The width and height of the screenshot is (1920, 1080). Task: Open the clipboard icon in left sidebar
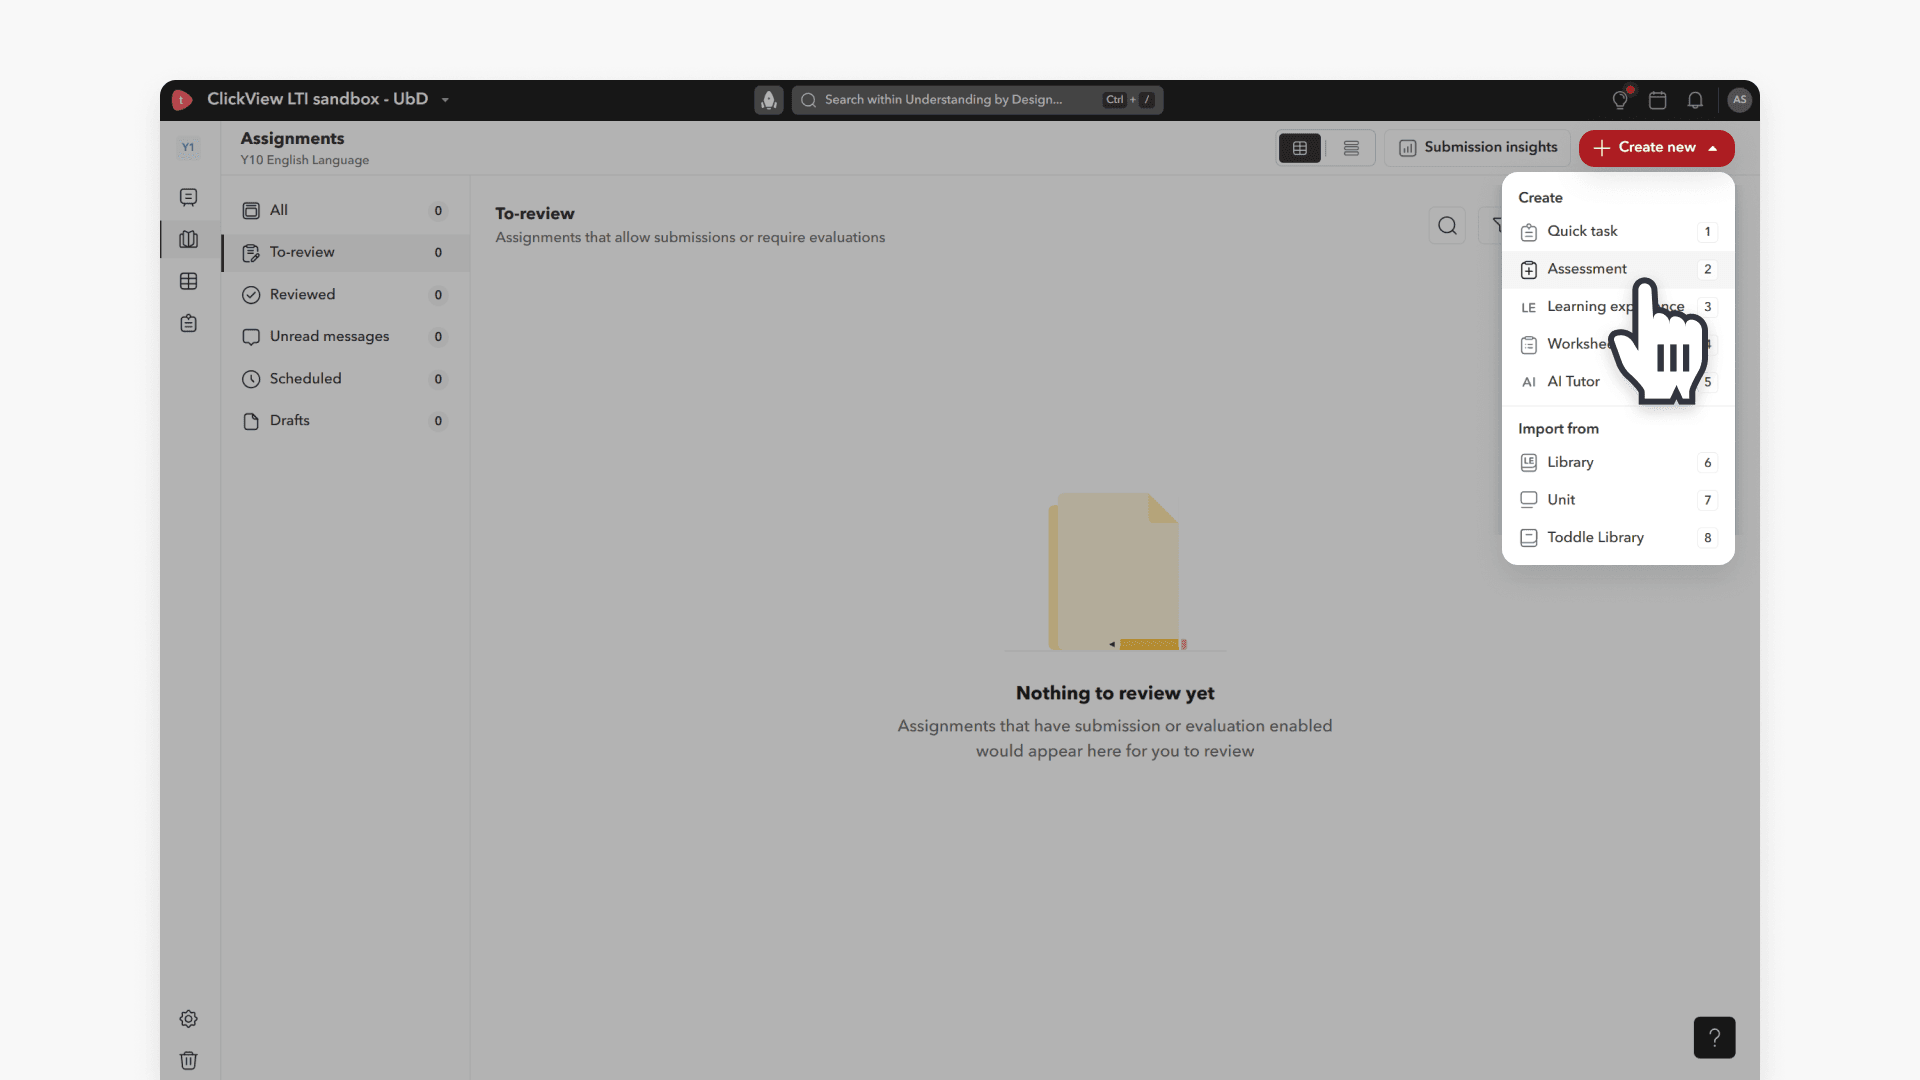click(188, 323)
